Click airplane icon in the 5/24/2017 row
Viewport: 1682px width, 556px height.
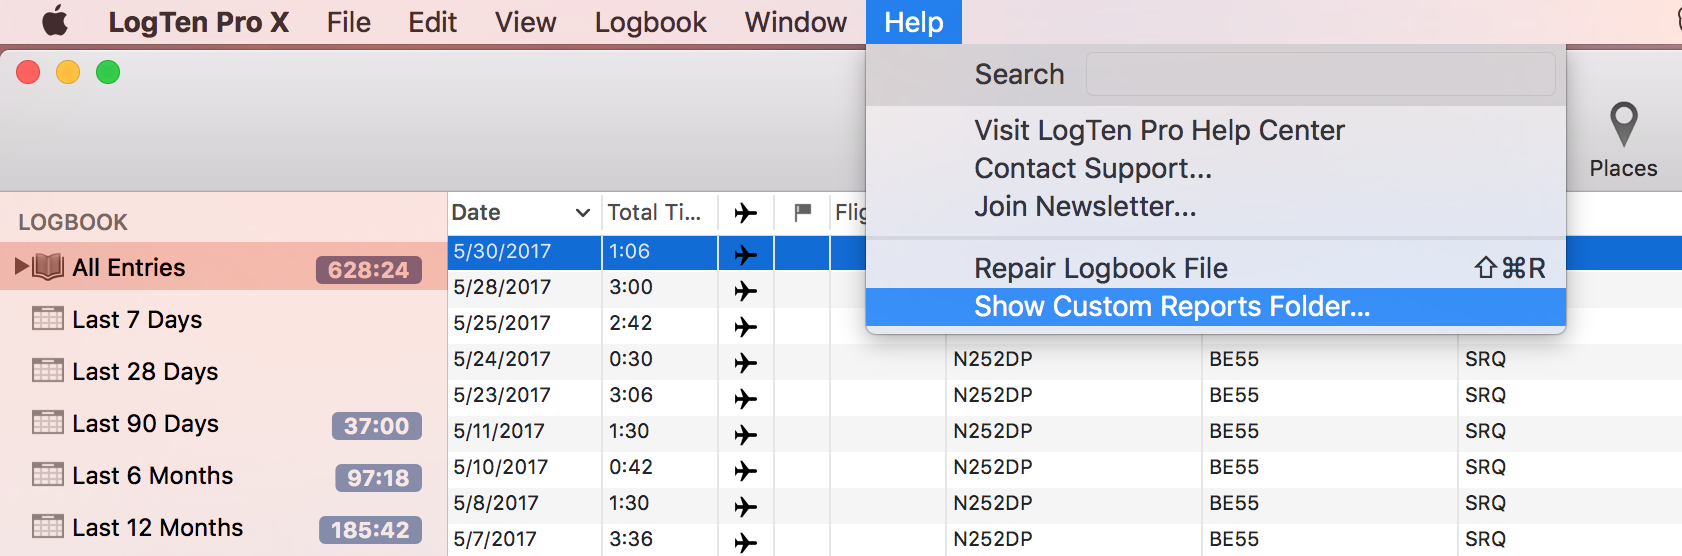(746, 363)
